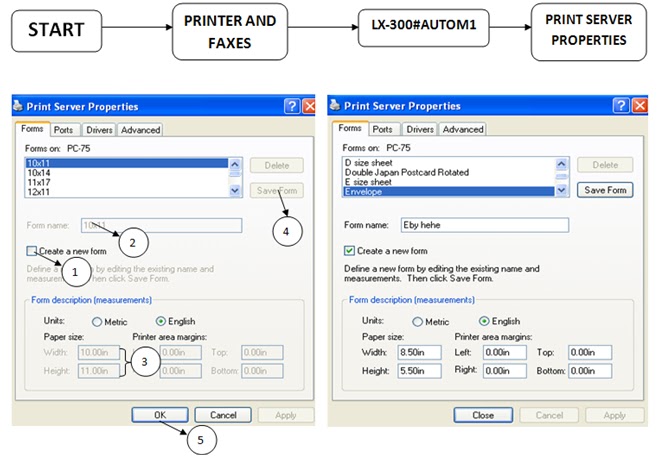Screen dimensions: 664x463
Task: Check Create a new form in left dialog
Action: 32,251
